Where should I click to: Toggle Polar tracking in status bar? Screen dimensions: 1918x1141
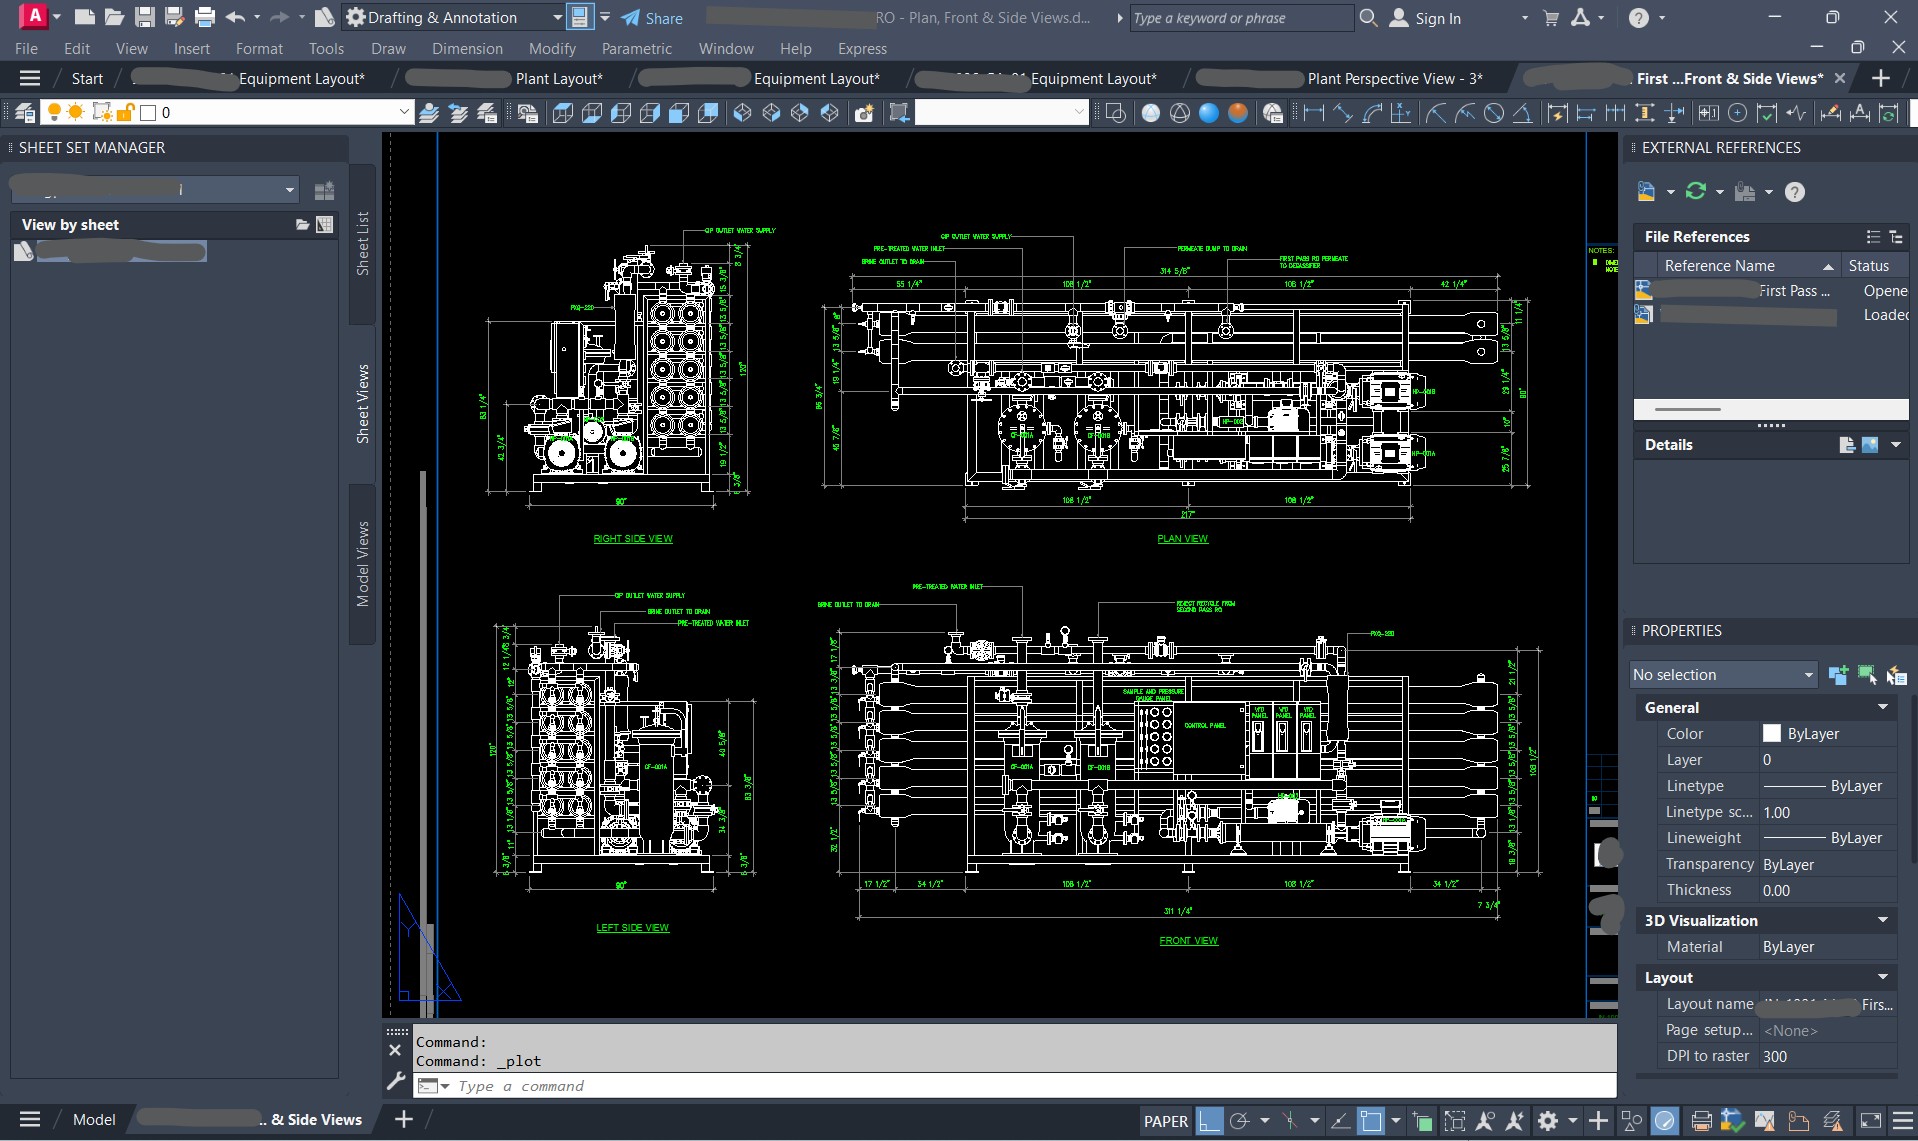[1240, 1121]
